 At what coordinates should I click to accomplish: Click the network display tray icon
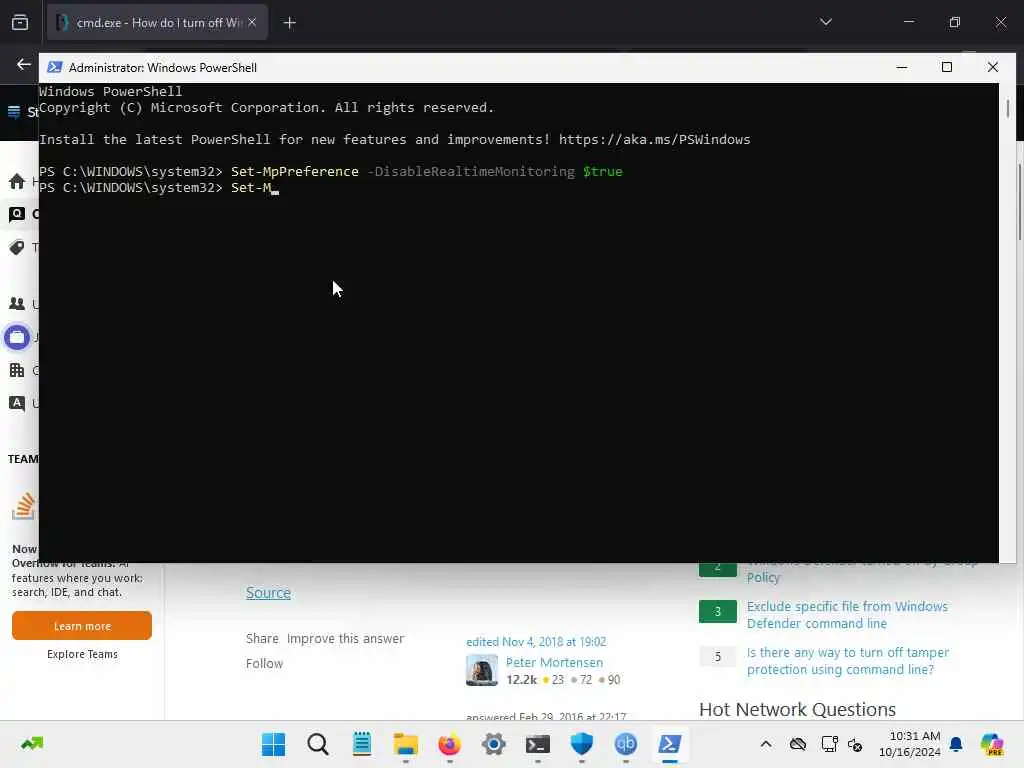point(829,744)
